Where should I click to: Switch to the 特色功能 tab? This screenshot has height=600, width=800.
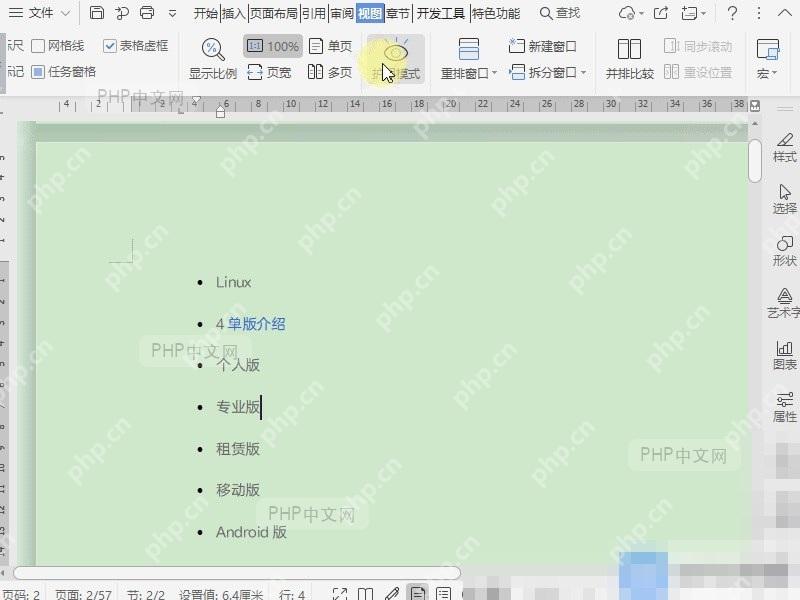495,13
